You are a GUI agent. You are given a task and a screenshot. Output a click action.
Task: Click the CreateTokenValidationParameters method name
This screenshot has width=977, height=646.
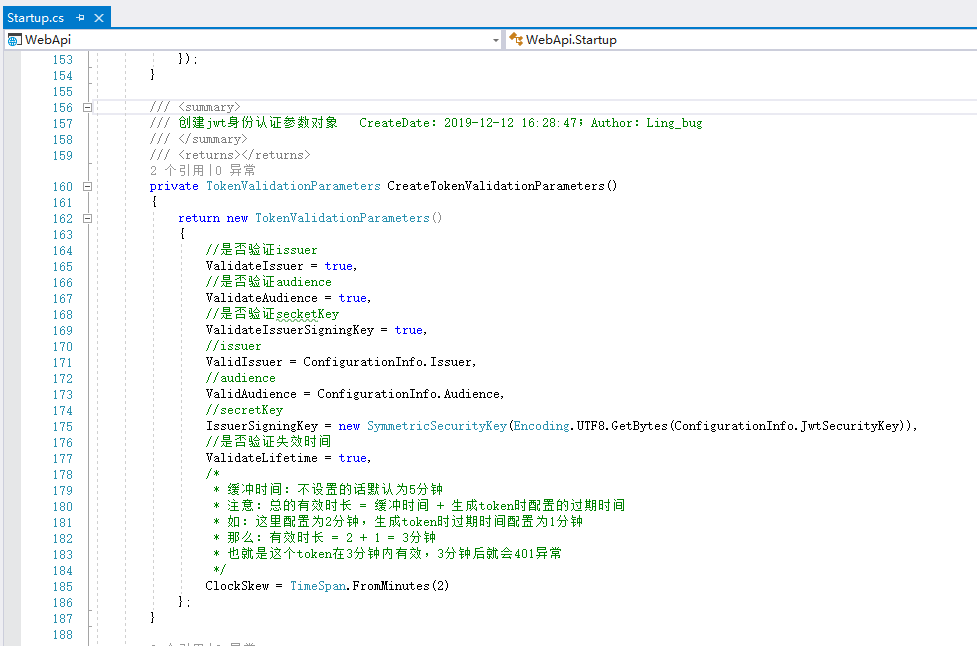coord(496,186)
